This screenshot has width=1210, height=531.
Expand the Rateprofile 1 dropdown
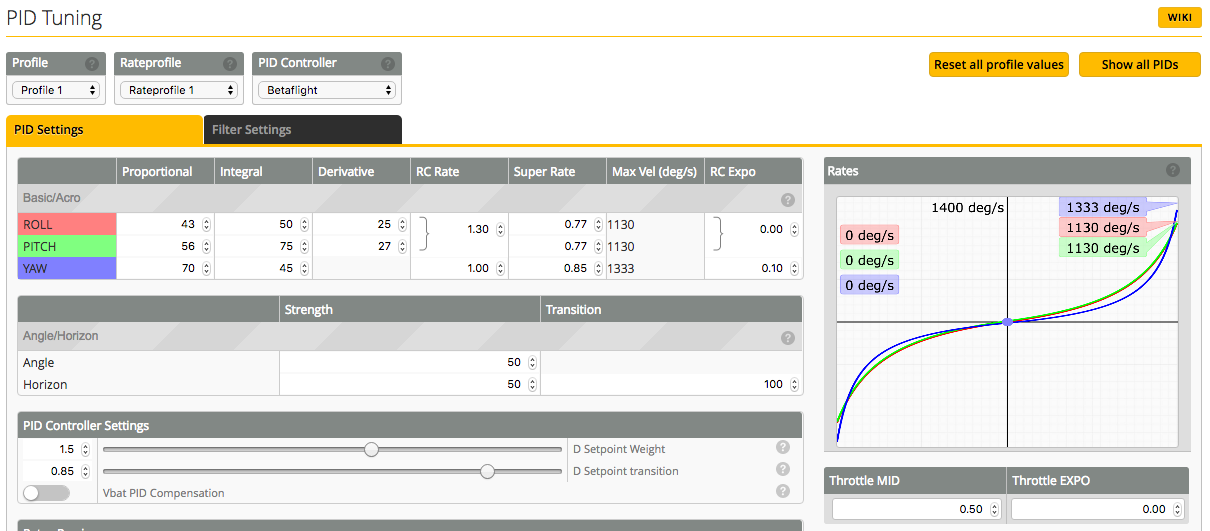(x=178, y=90)
